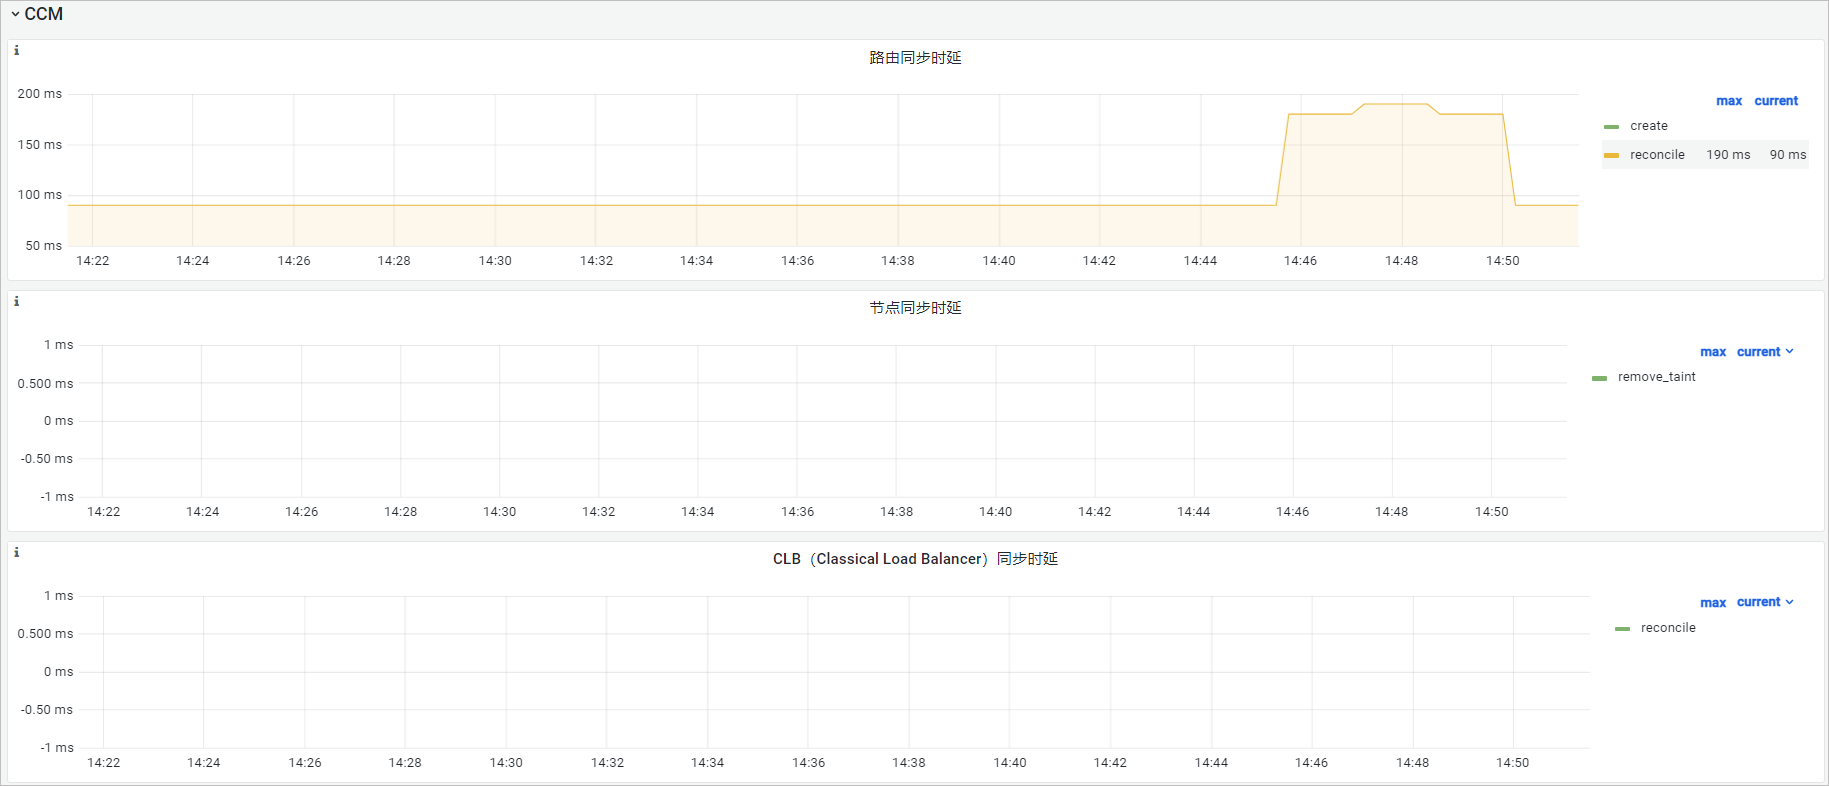
Task: Toggle the remove_taint series in legend
Action: tap(1657, 377)
